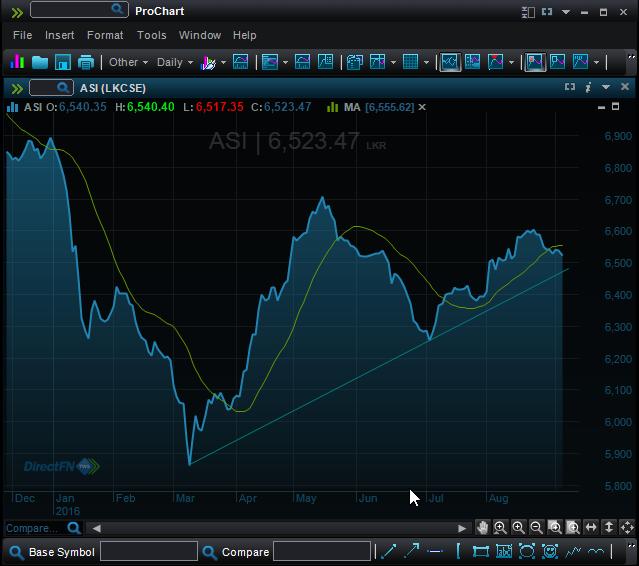Screen dimensions: 639x566
Task: Expand the dropdown arrow beside the grid icon
Action: [426, 63]
